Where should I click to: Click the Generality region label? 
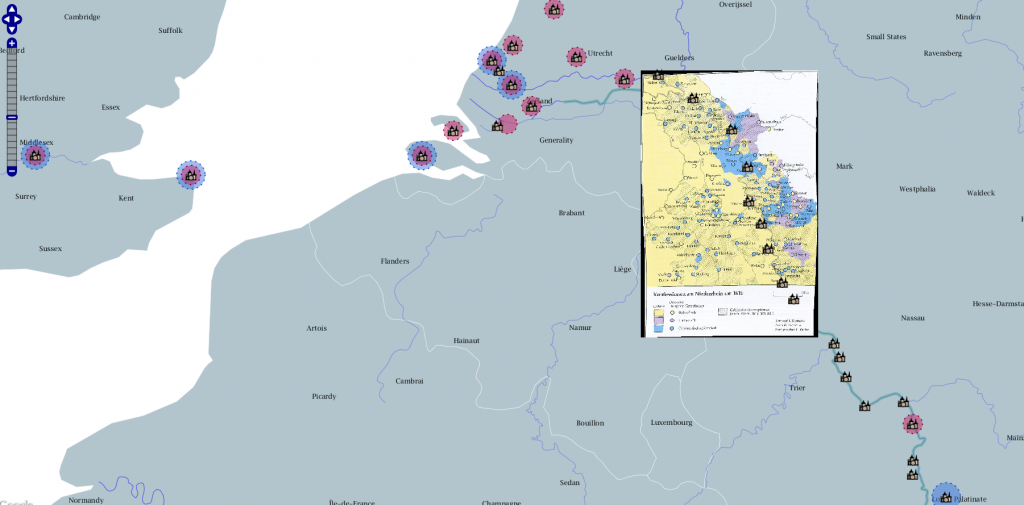click(x=556, y=140)
